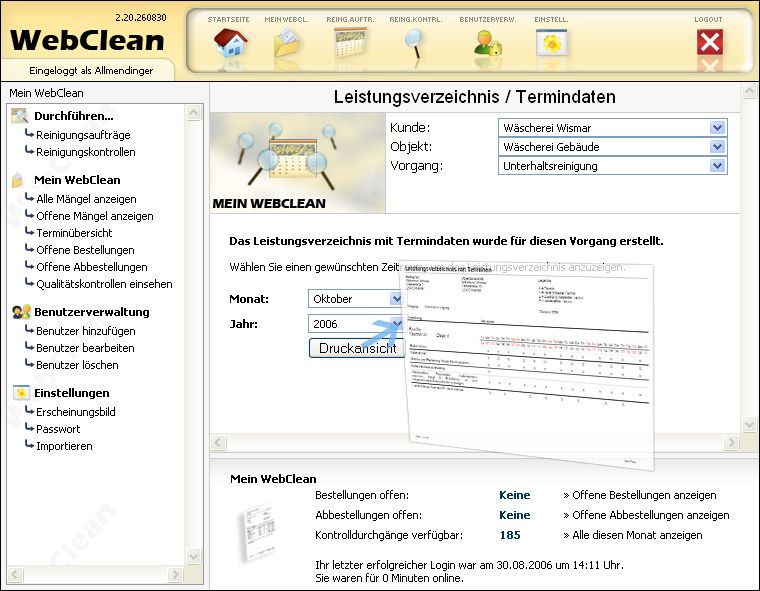This screenshot has width=760, height=591.
Task: Click the Eingeloggt als Allmendinger label
Action: (91, 70)
